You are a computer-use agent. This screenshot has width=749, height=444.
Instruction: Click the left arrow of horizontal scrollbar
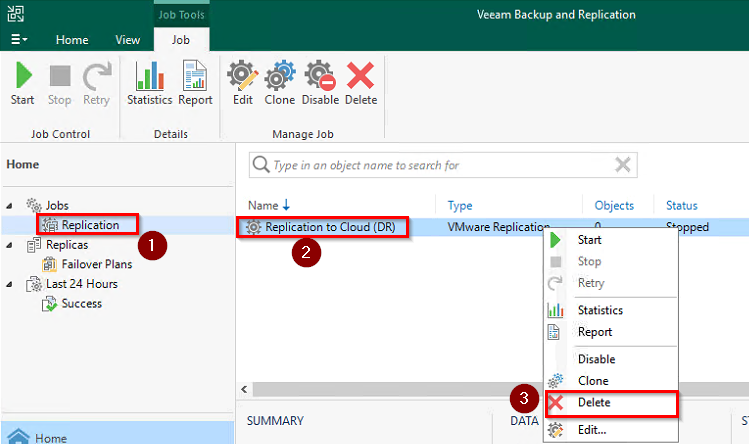coord(244,389)
